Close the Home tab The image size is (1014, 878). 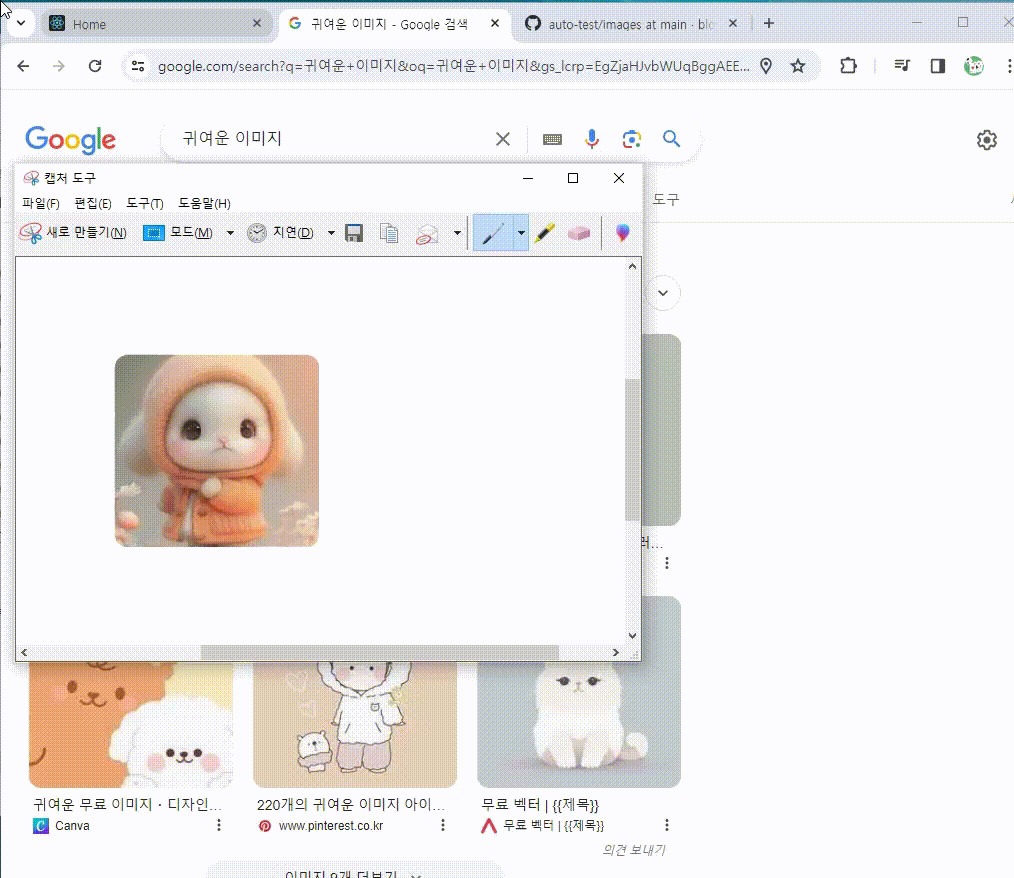257,23
